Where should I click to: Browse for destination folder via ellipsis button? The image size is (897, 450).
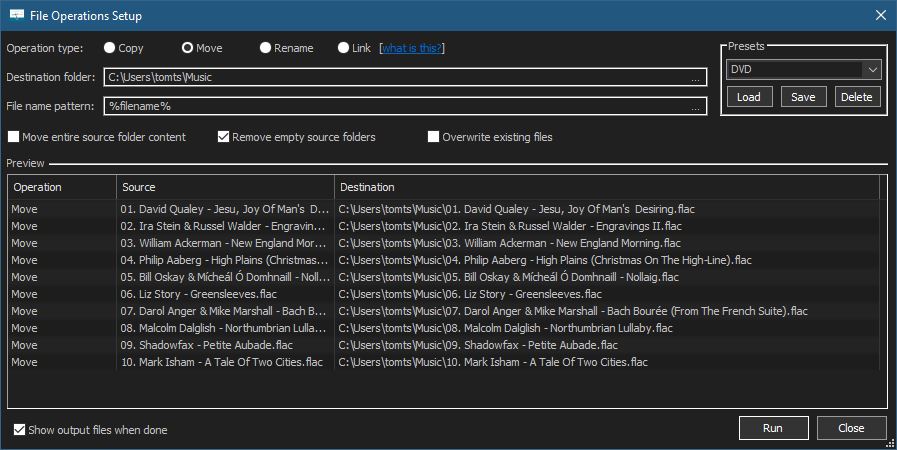[695, 78]
